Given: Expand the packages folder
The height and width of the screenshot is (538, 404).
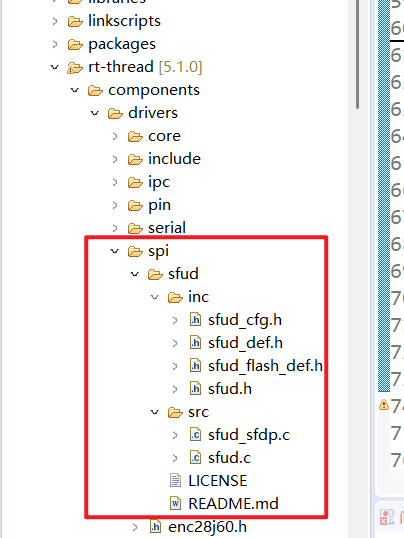Looking at the screenshot, I should coord(55,44).
